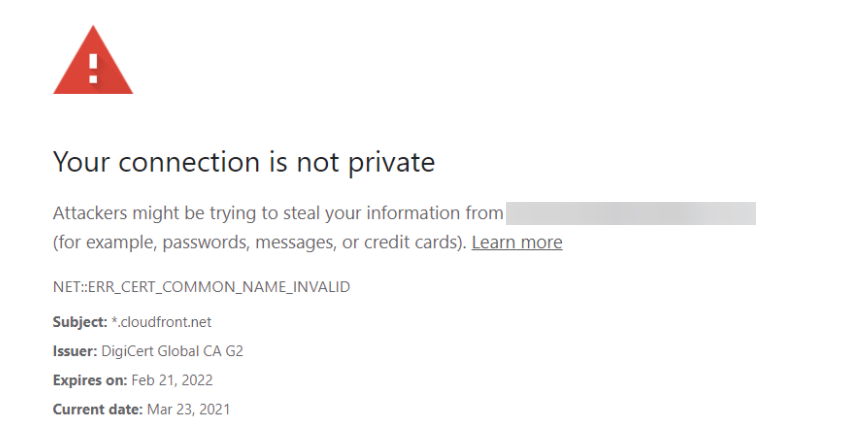
Task: Click the white exclamation mark in the triangle
Action: [93, 68]
